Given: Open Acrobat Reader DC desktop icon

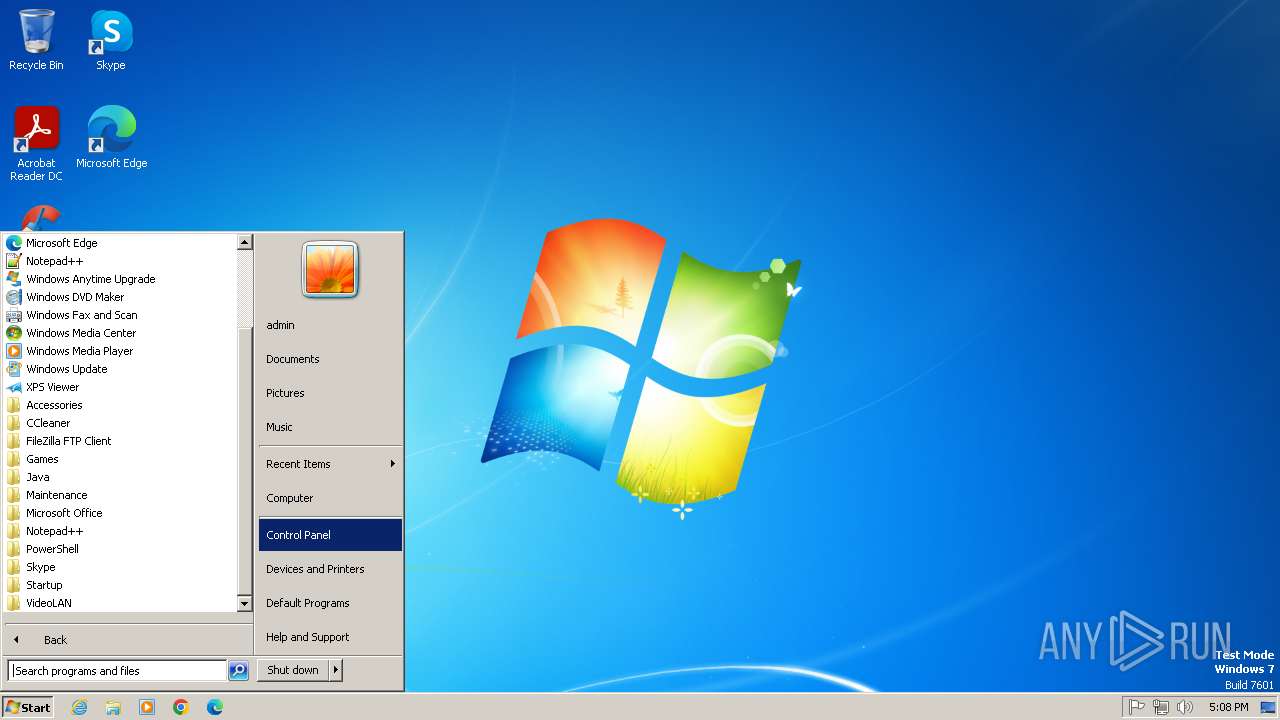Looking at the screenshot, I should click(36, 144).
